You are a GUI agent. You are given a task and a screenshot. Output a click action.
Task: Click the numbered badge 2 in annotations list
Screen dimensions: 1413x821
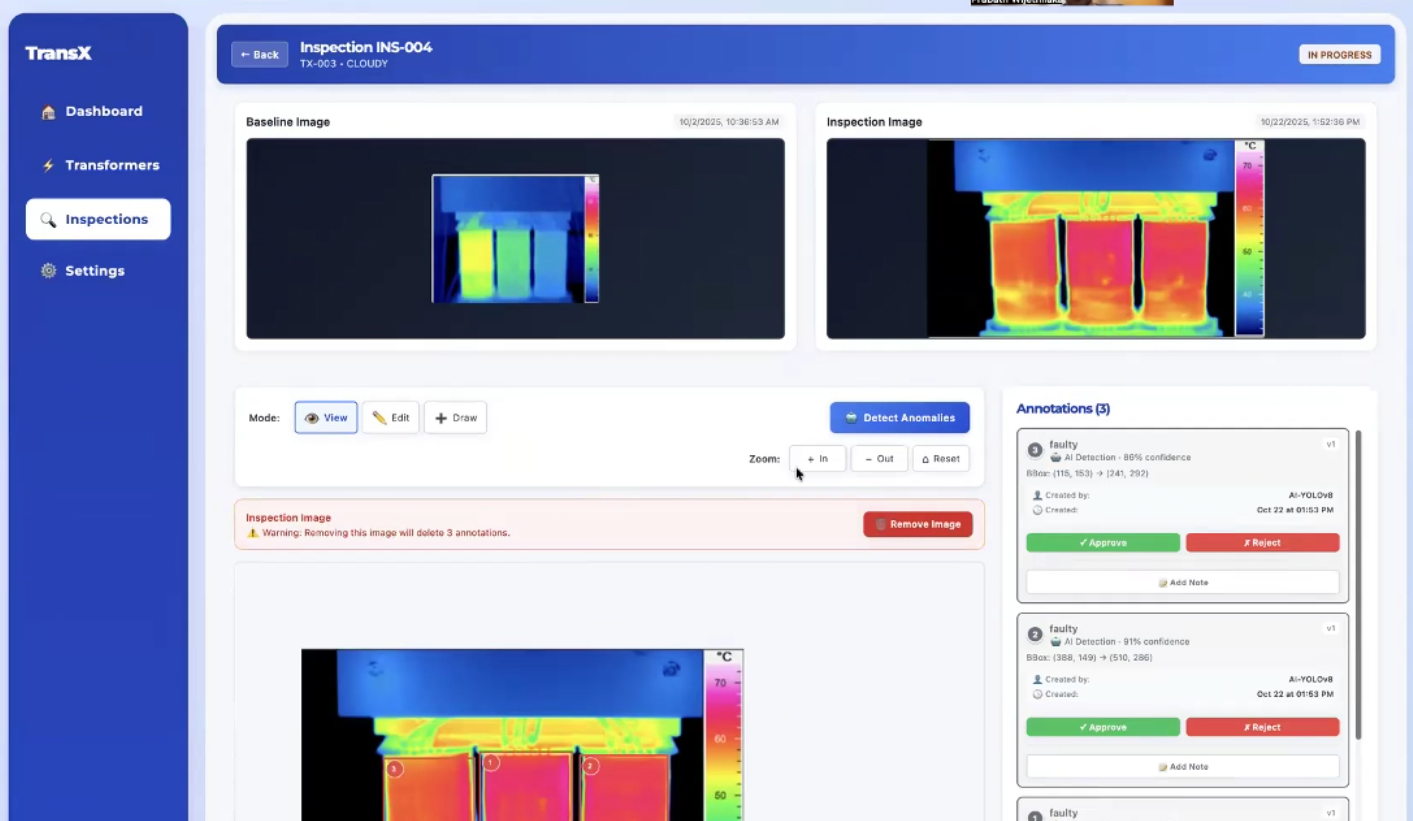pyautogui.click(x=1035, y=635)
